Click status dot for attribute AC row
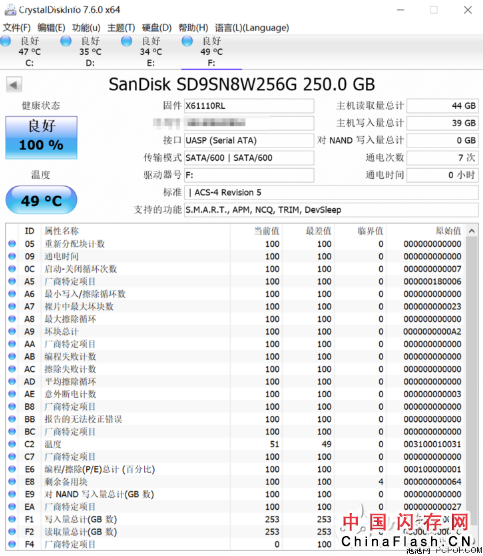Screen dimensions: 483x556 coord(12,369)
